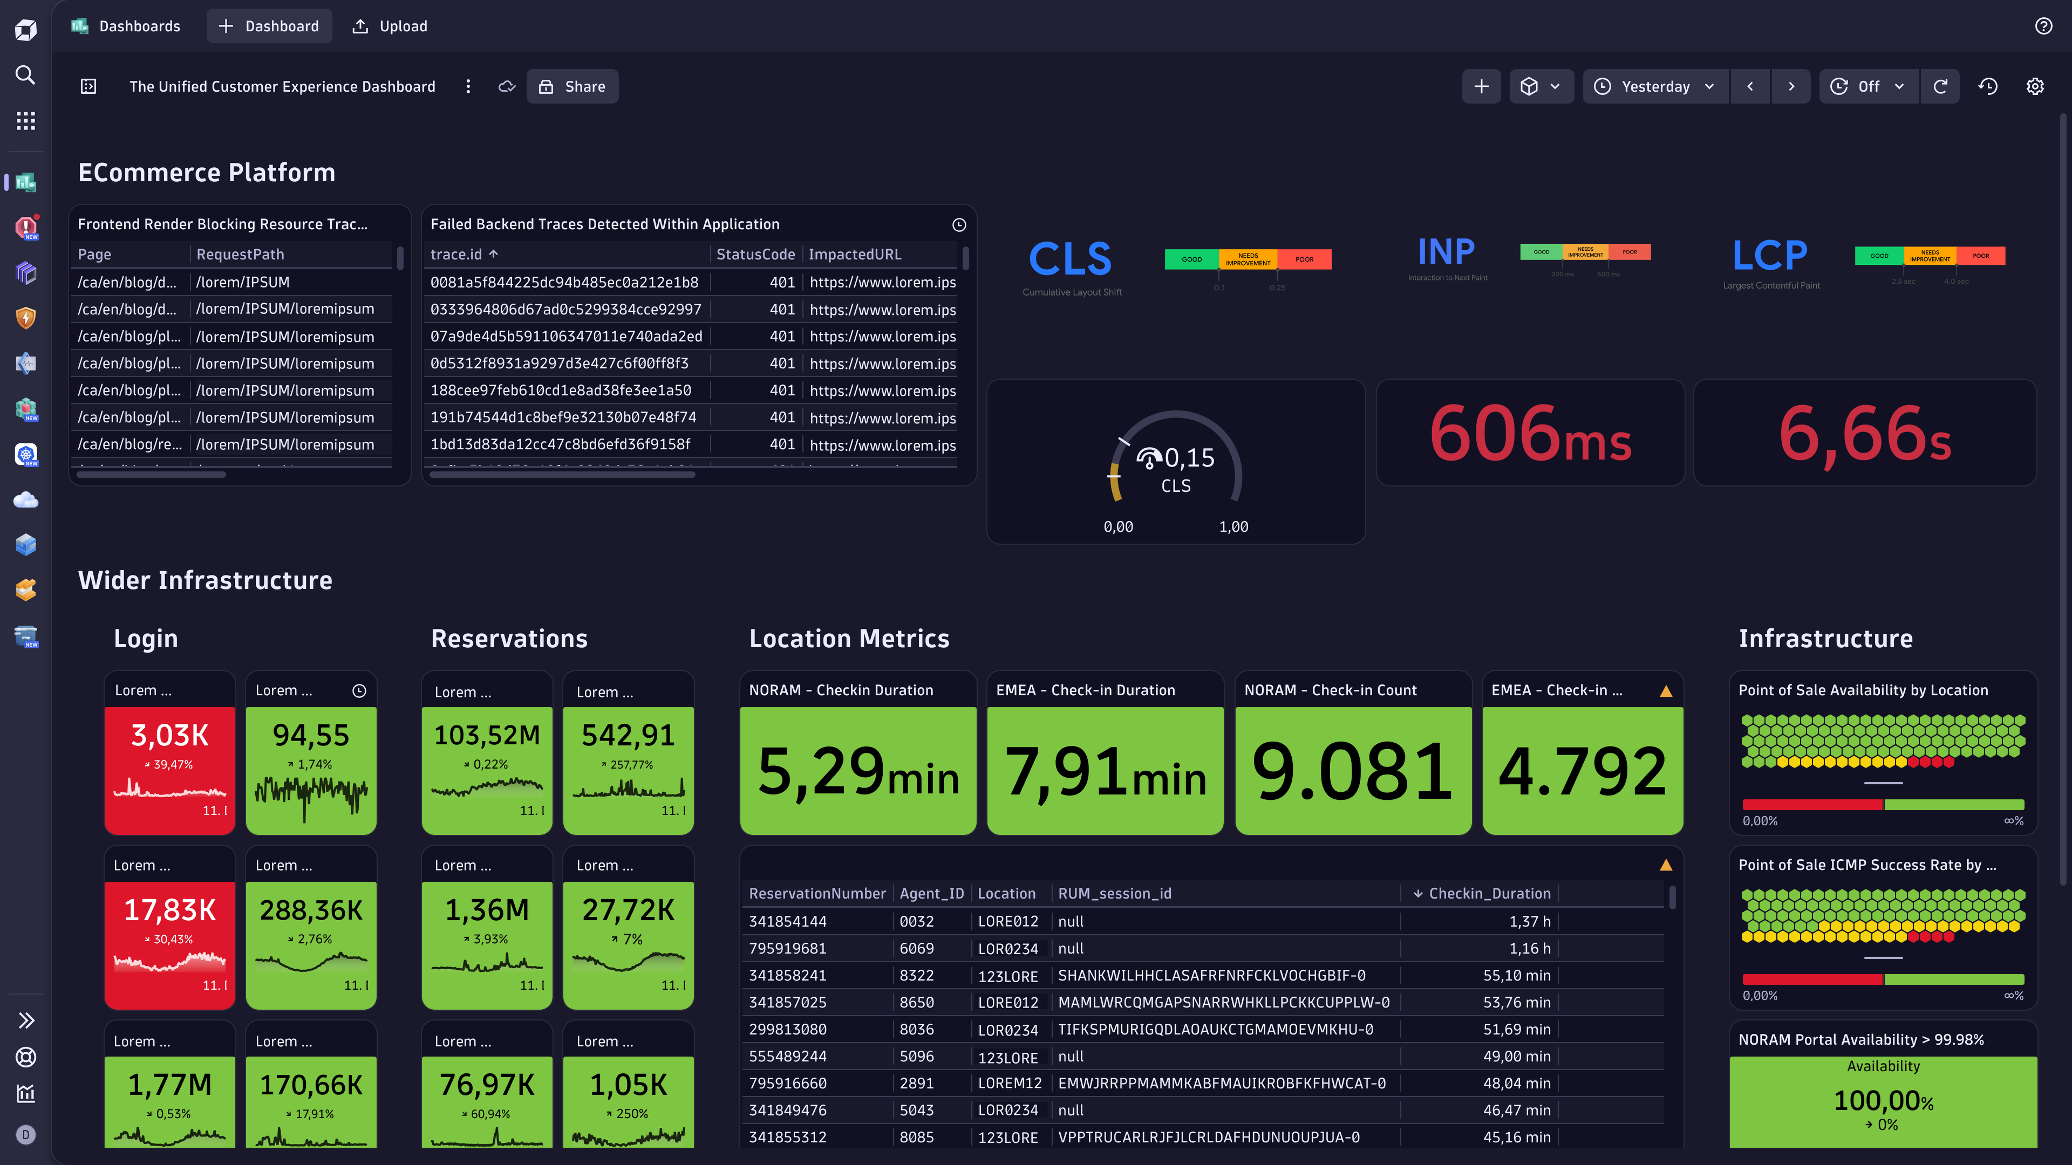This screenshot has width=2072, height=1165.
Task: Open the auto-refresh Off dropdown
Action: coord(1867,87)
